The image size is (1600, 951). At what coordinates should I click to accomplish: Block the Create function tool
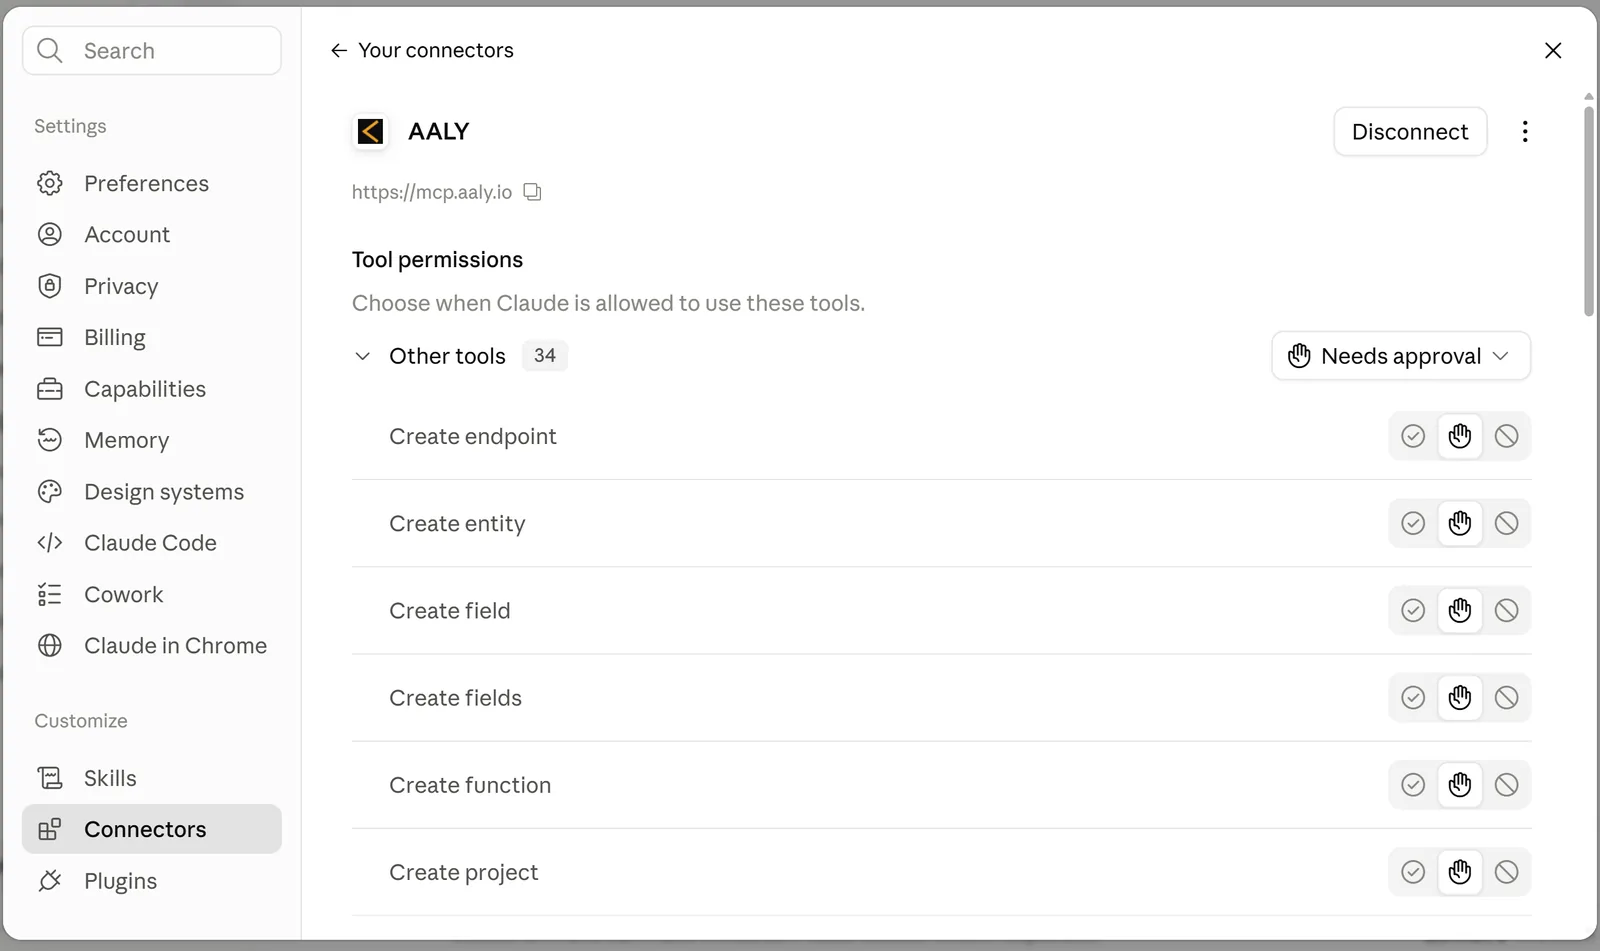1507,785
